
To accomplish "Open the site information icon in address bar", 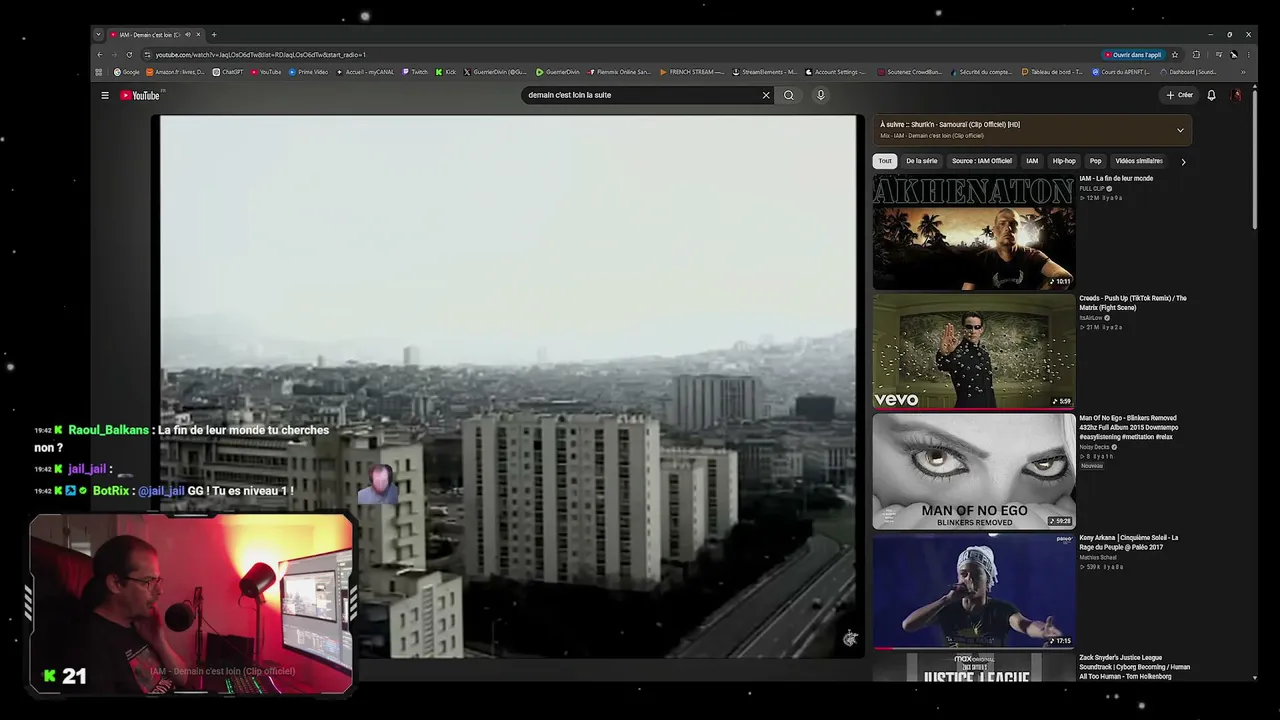I will tap(147, 55).
